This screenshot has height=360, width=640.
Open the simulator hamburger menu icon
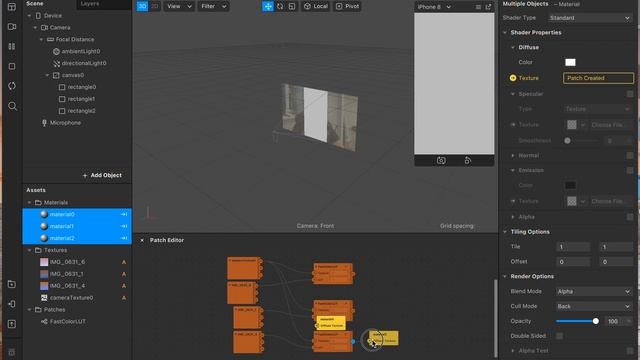click(478, 7)
